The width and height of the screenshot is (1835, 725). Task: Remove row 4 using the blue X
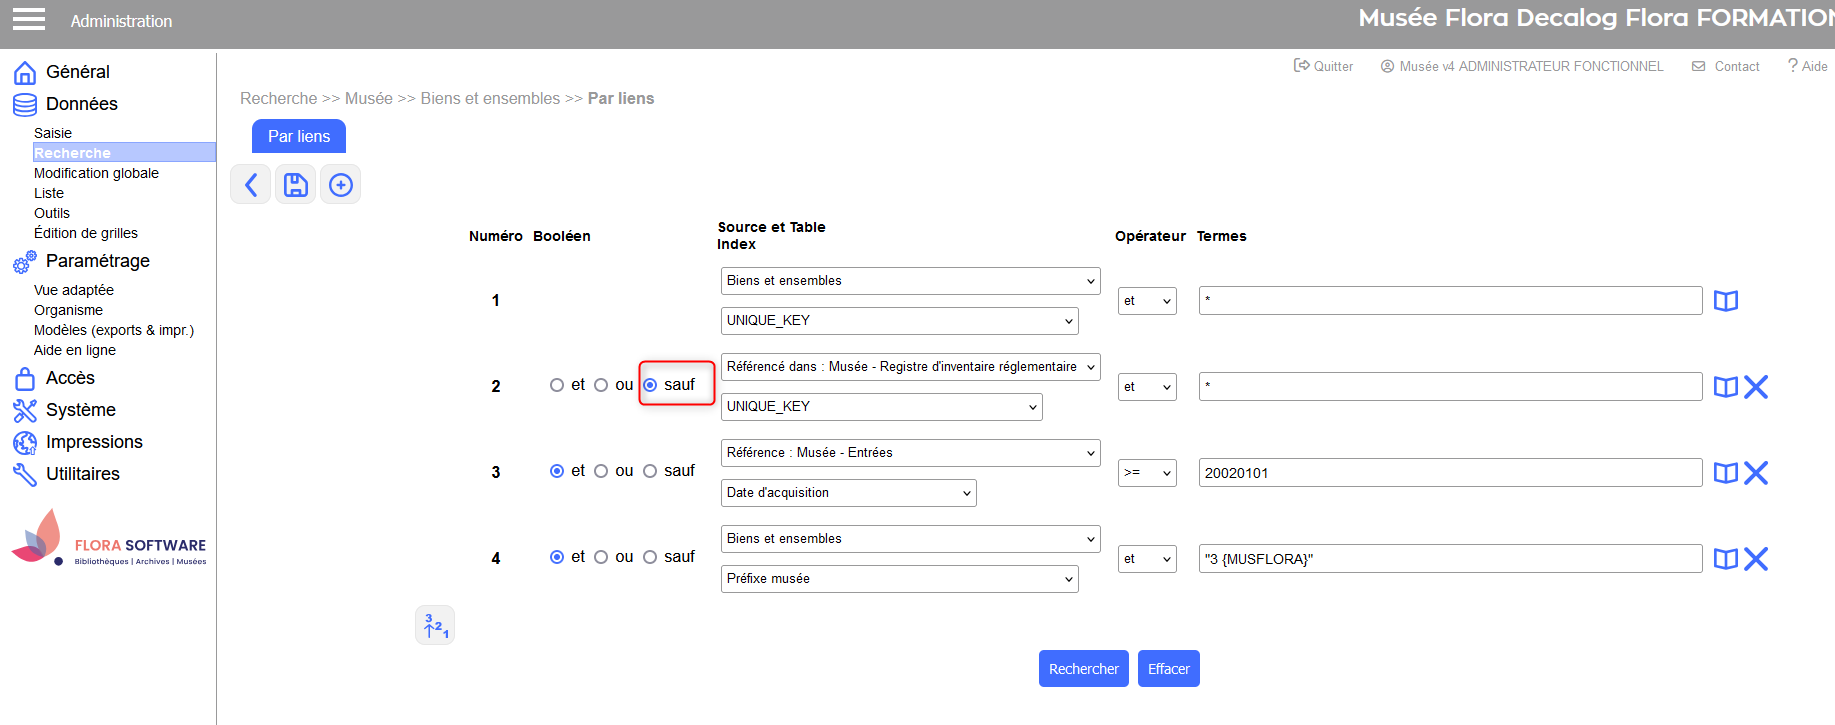1756,559
